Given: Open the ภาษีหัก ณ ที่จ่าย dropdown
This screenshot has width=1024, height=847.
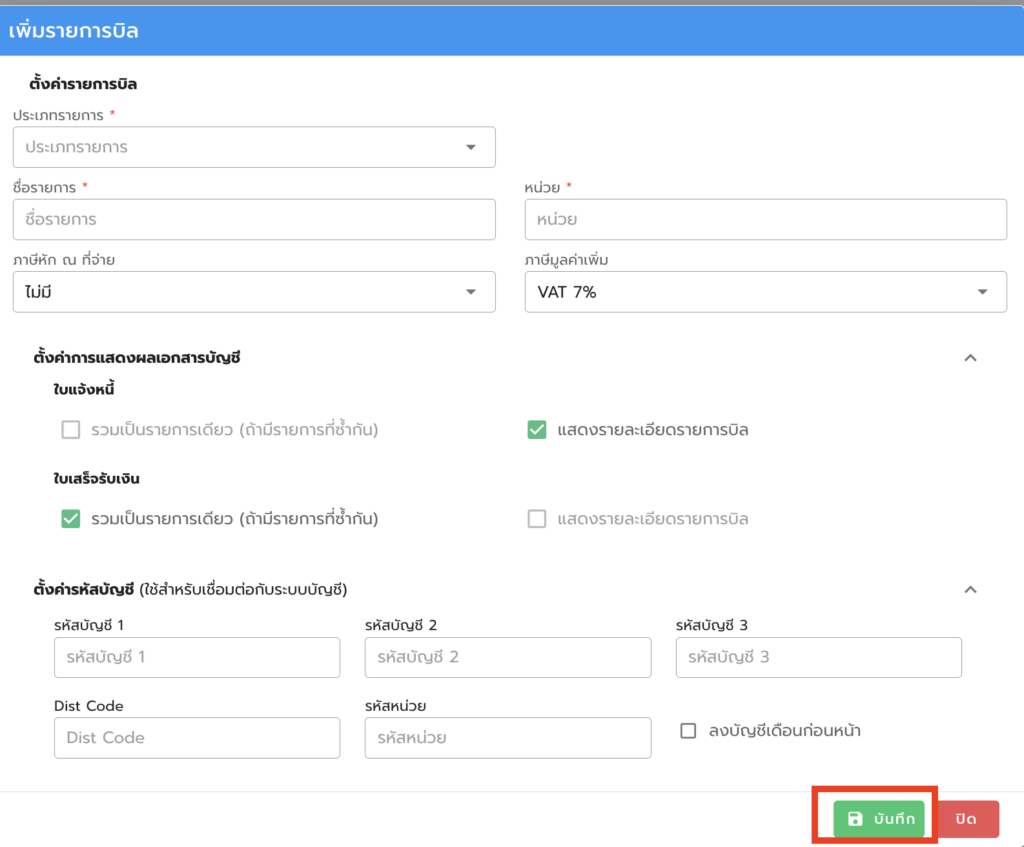Looking at the screenshot, I should (x=254, y=292).
